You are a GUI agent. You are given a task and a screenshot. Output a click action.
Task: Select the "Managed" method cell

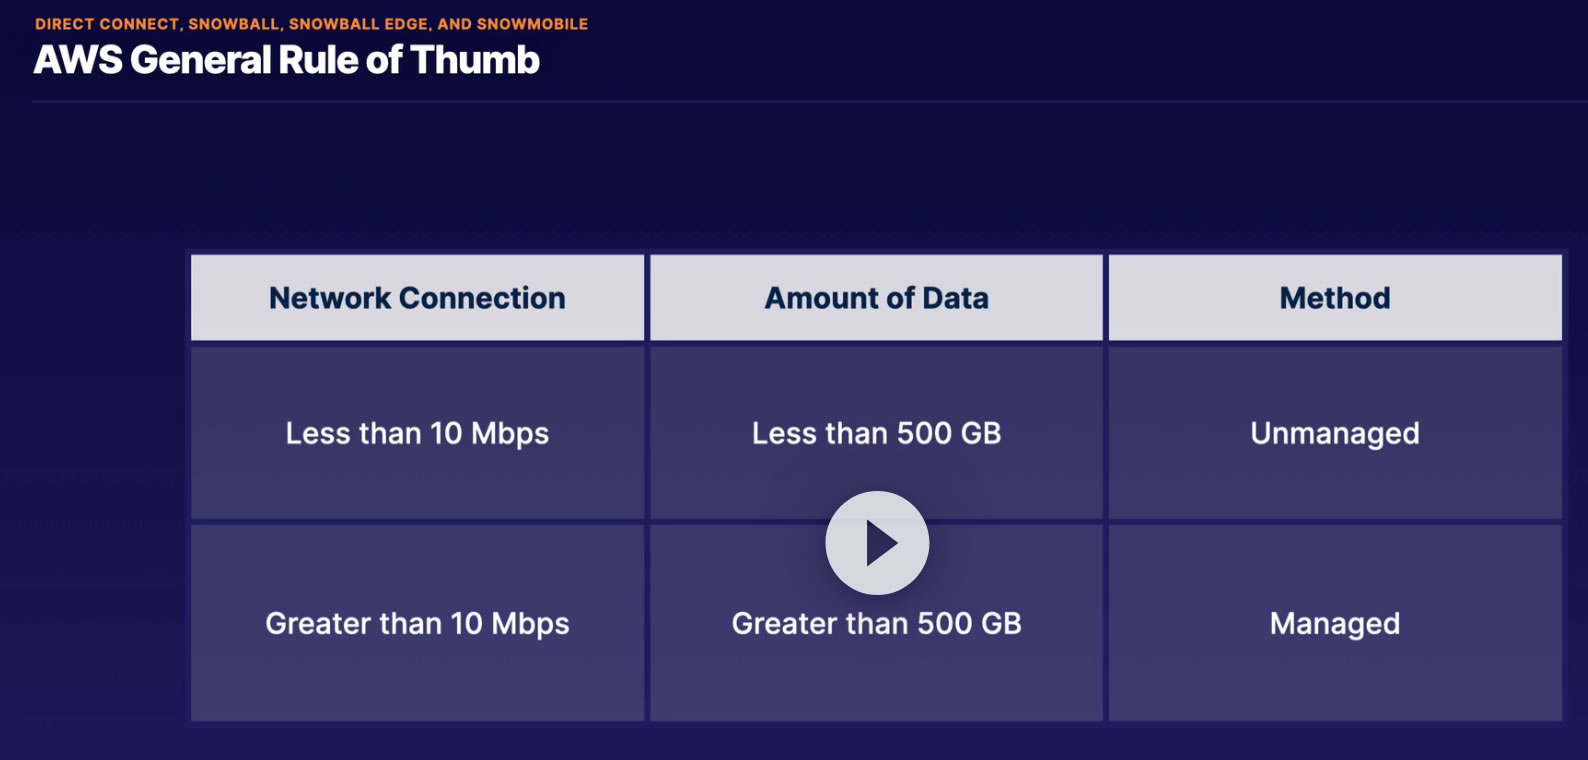[1335, 623]
